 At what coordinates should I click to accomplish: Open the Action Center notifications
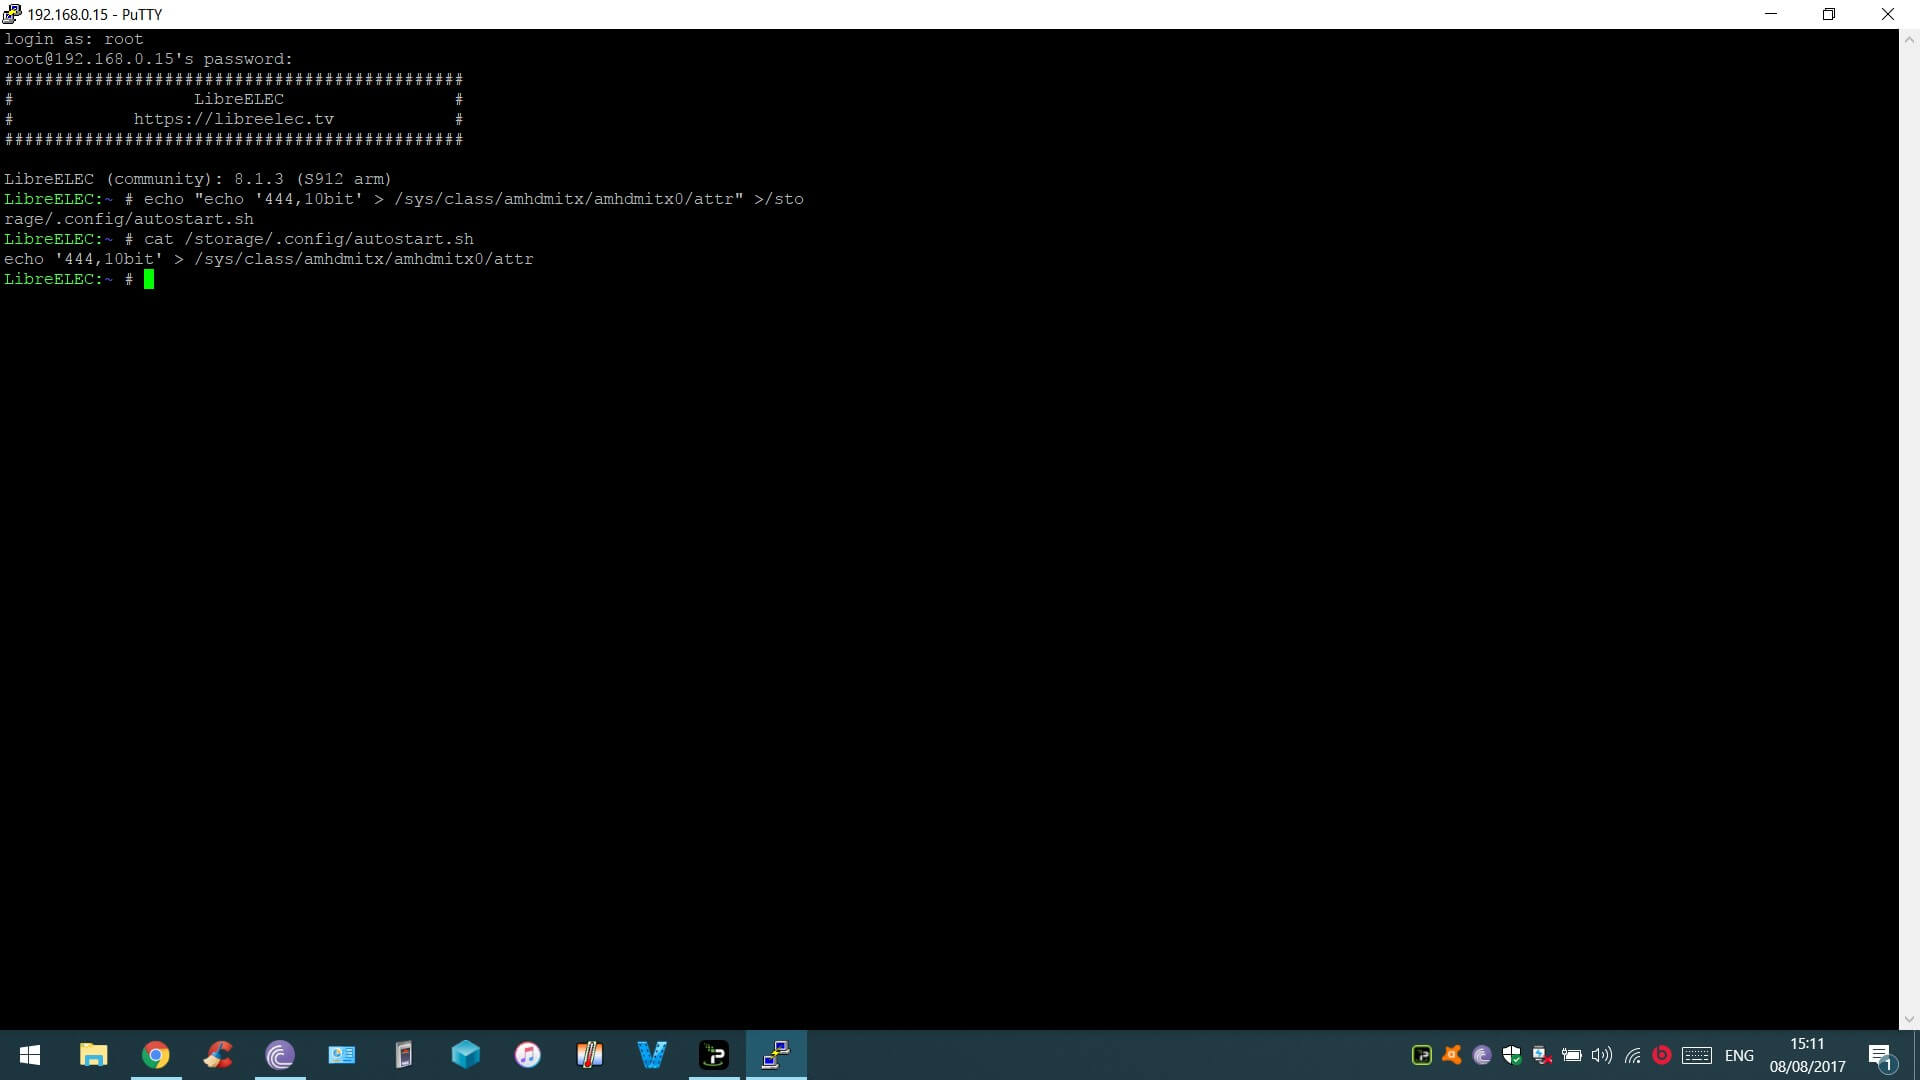click(x=1880, y=1055)
